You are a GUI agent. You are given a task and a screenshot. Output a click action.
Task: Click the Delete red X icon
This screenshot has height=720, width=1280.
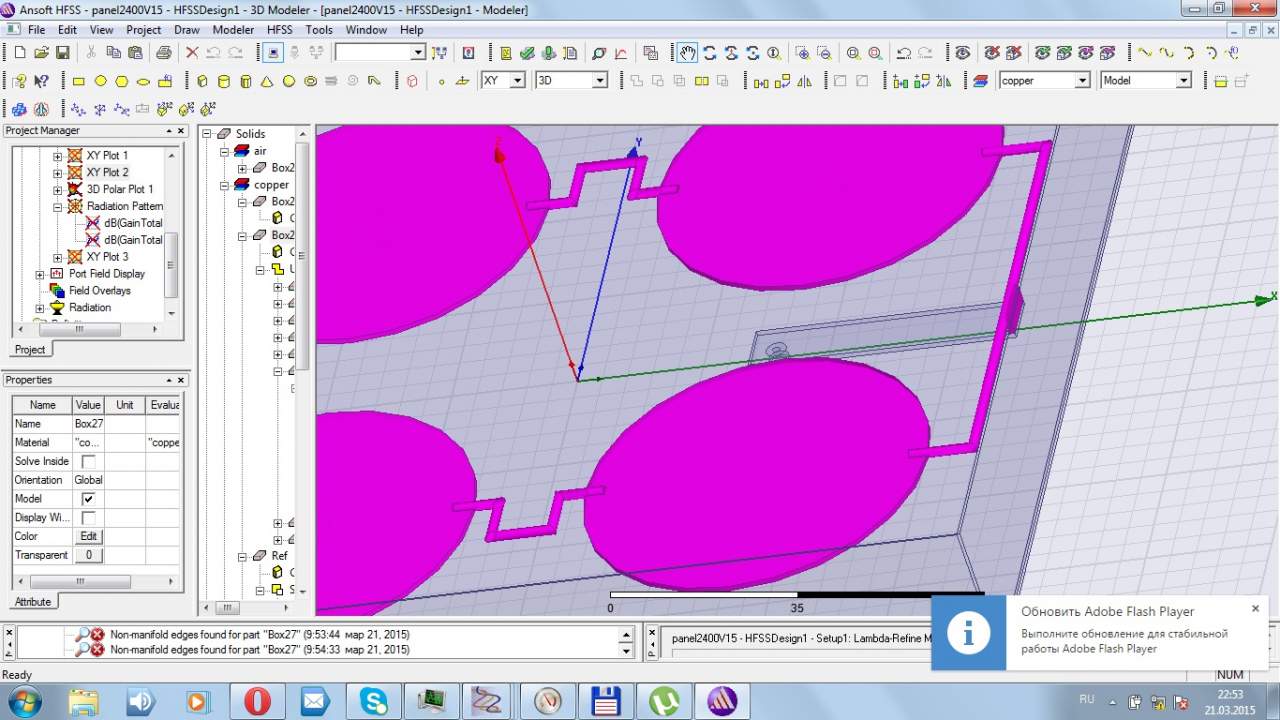point(192,53)
